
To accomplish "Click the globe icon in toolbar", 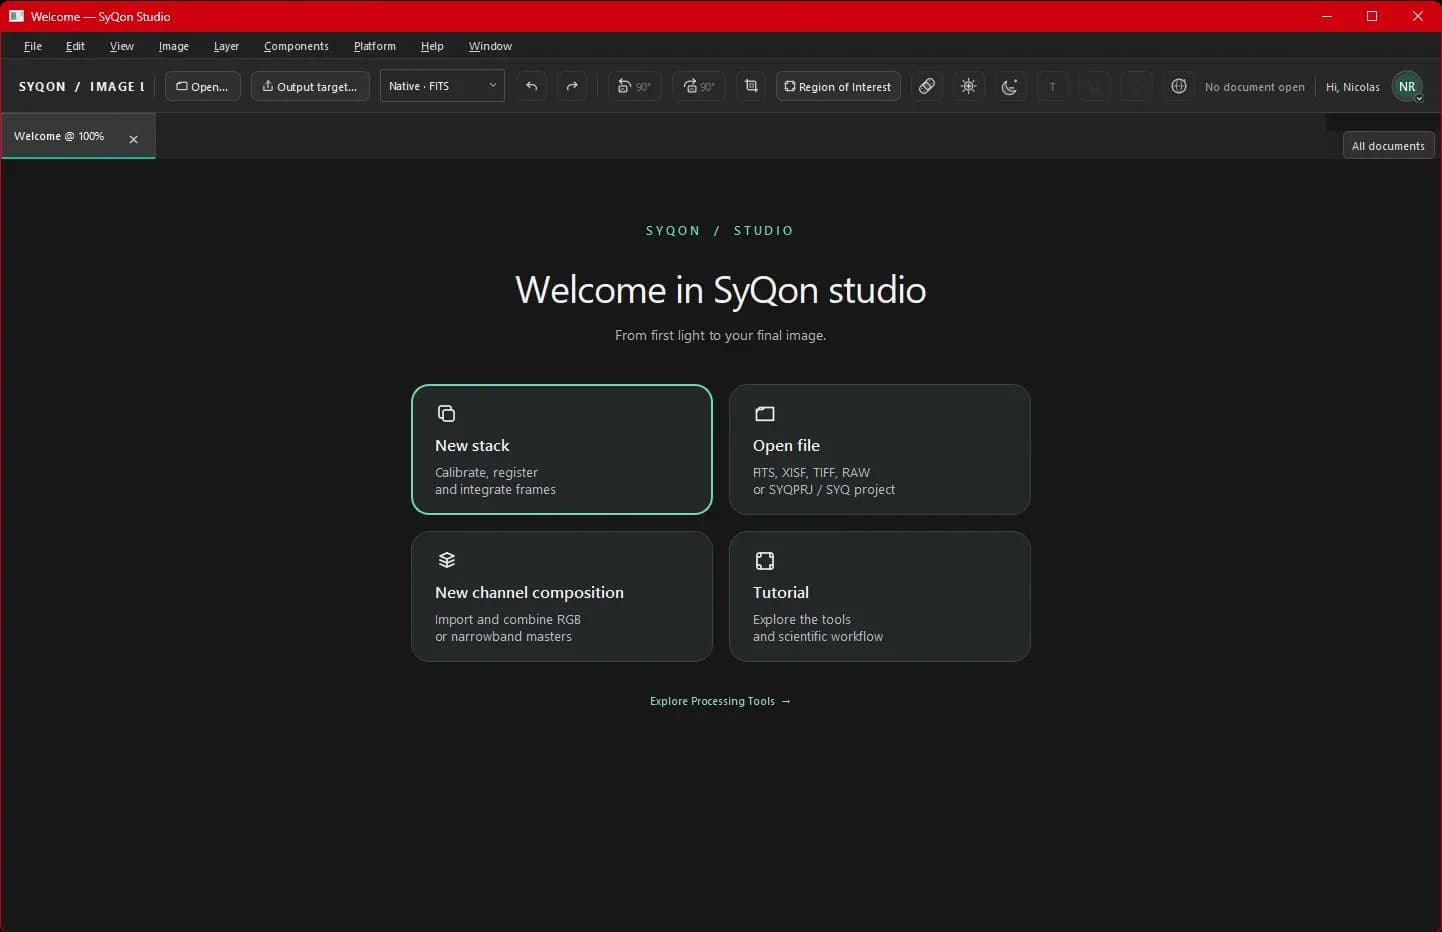I will pos(1179,86).
